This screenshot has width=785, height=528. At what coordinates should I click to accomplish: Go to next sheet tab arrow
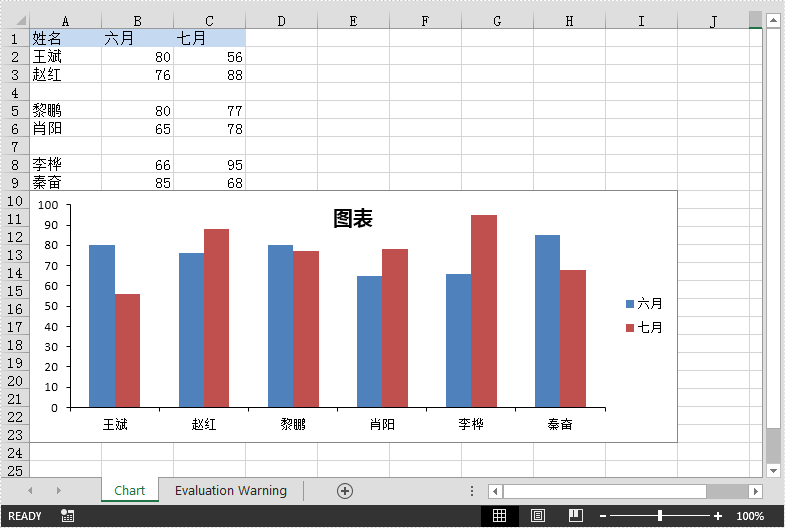[x=59, y=490]
